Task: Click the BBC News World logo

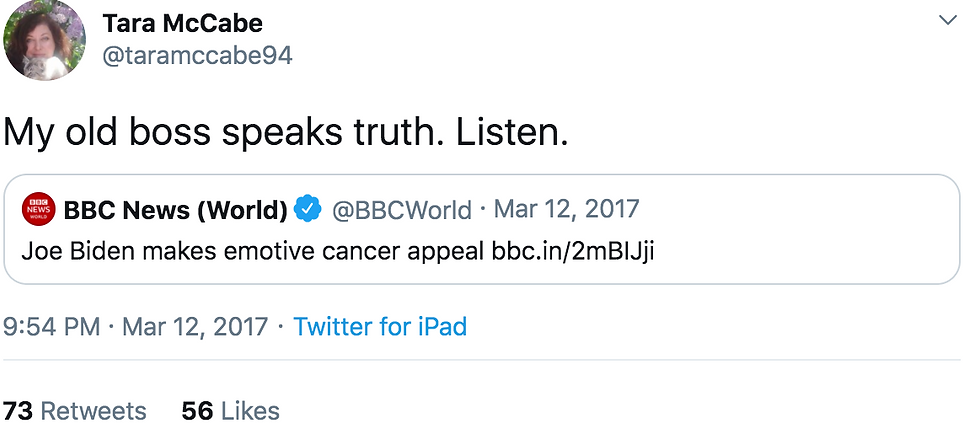Action: click(39, 210)
